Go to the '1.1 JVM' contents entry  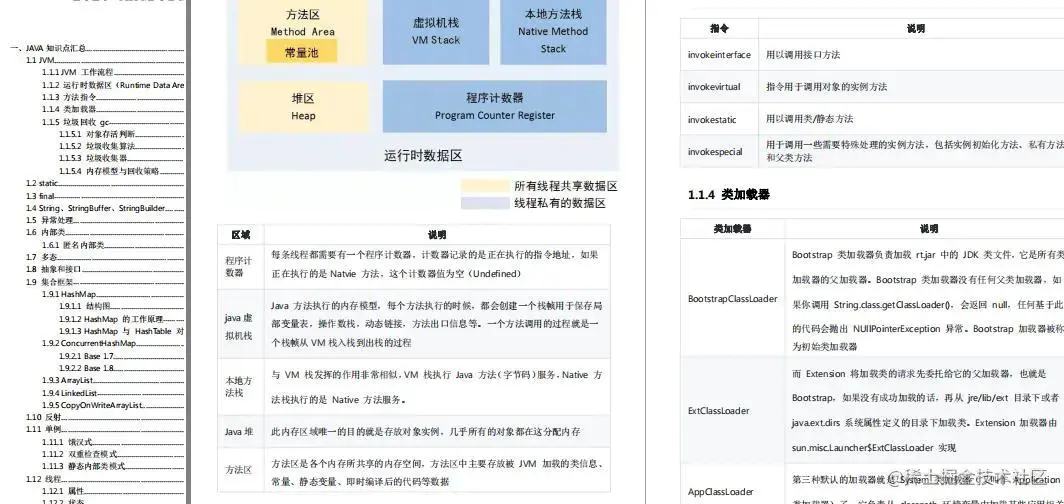[x=105, y=60]
